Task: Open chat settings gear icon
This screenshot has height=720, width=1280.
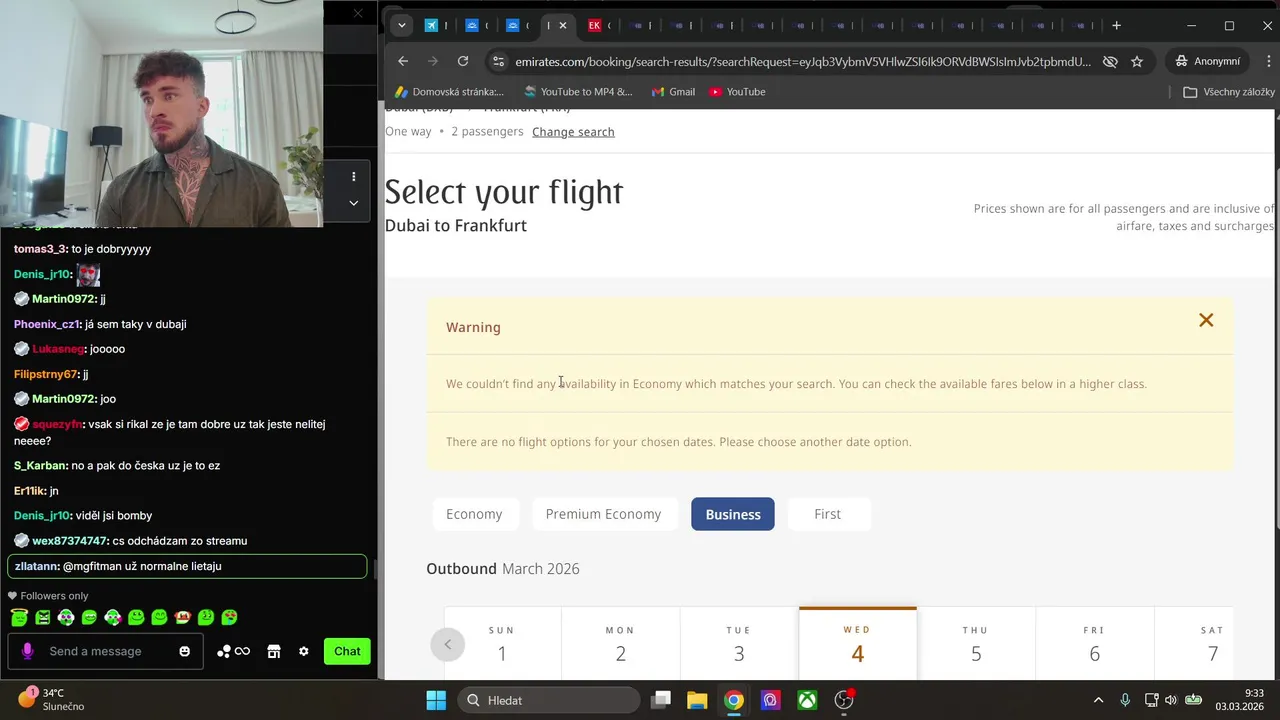Action: (x=304, y=651)
